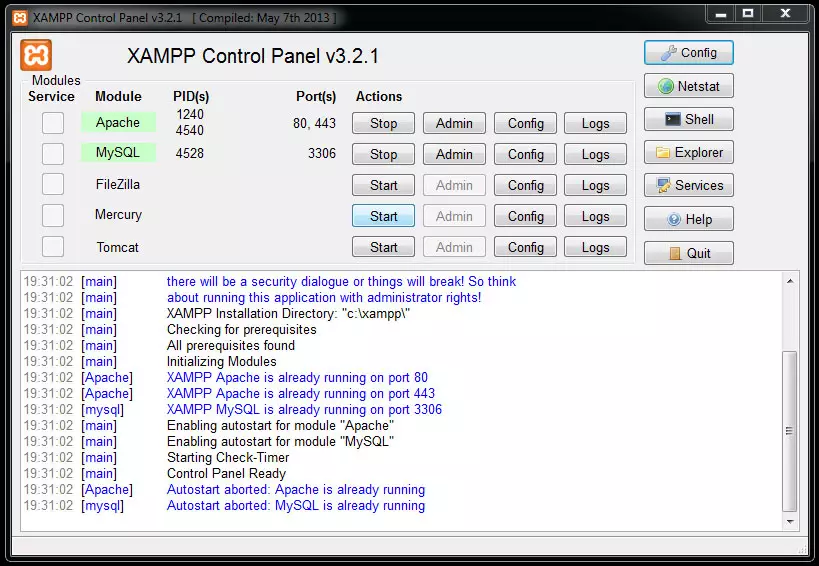Stop the Apache module
819x566 pixels.
pos(383,123)
